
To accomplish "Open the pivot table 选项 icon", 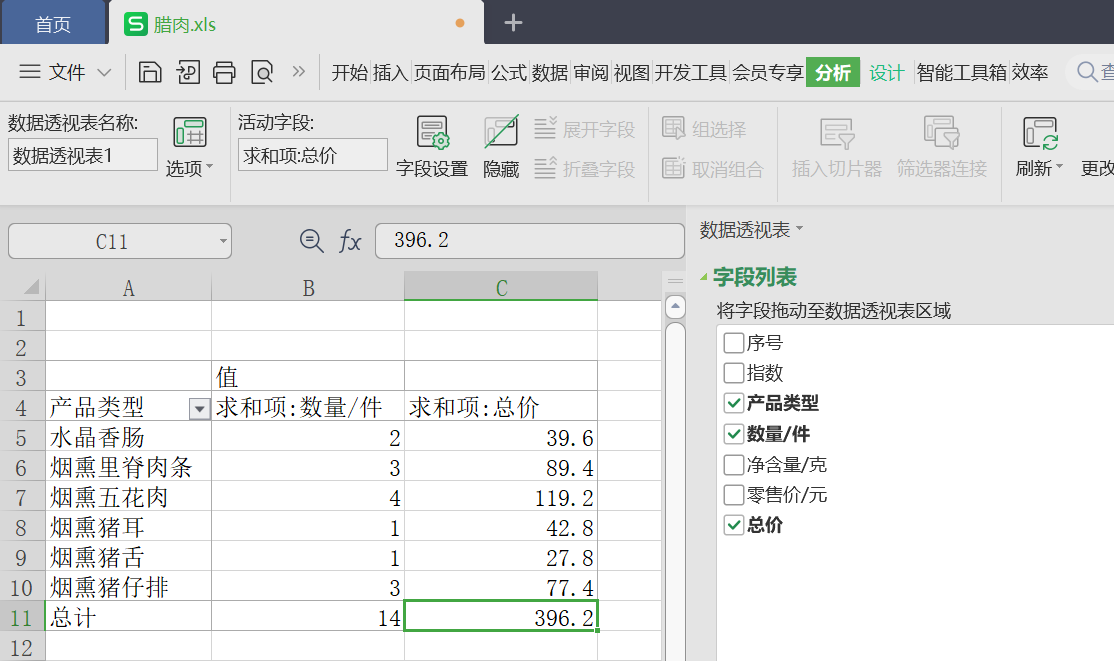I will (190, 132).
